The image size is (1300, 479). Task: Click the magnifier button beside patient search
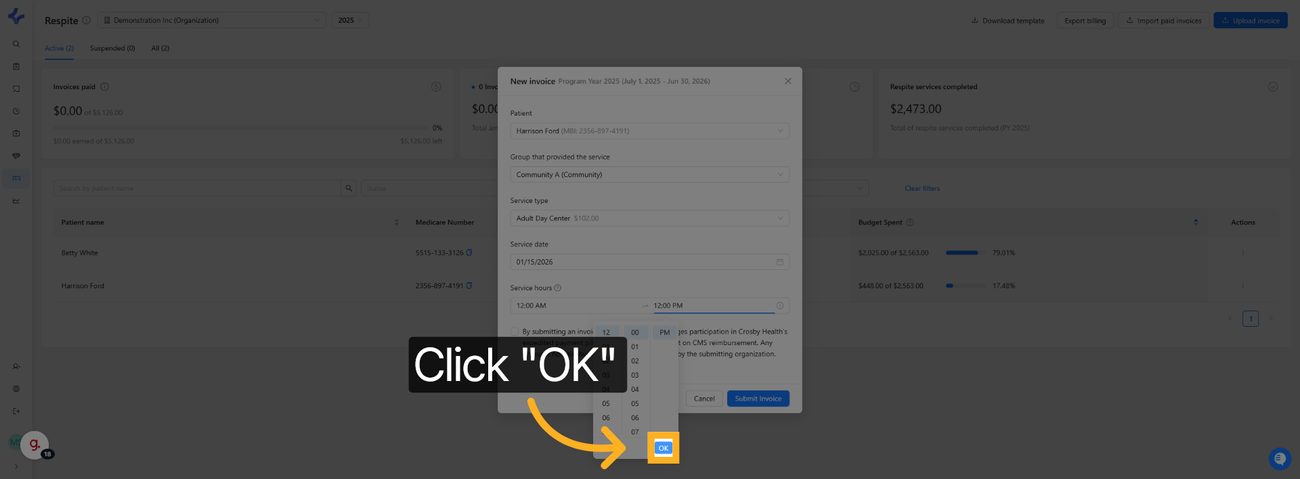[x=349, y=188]
